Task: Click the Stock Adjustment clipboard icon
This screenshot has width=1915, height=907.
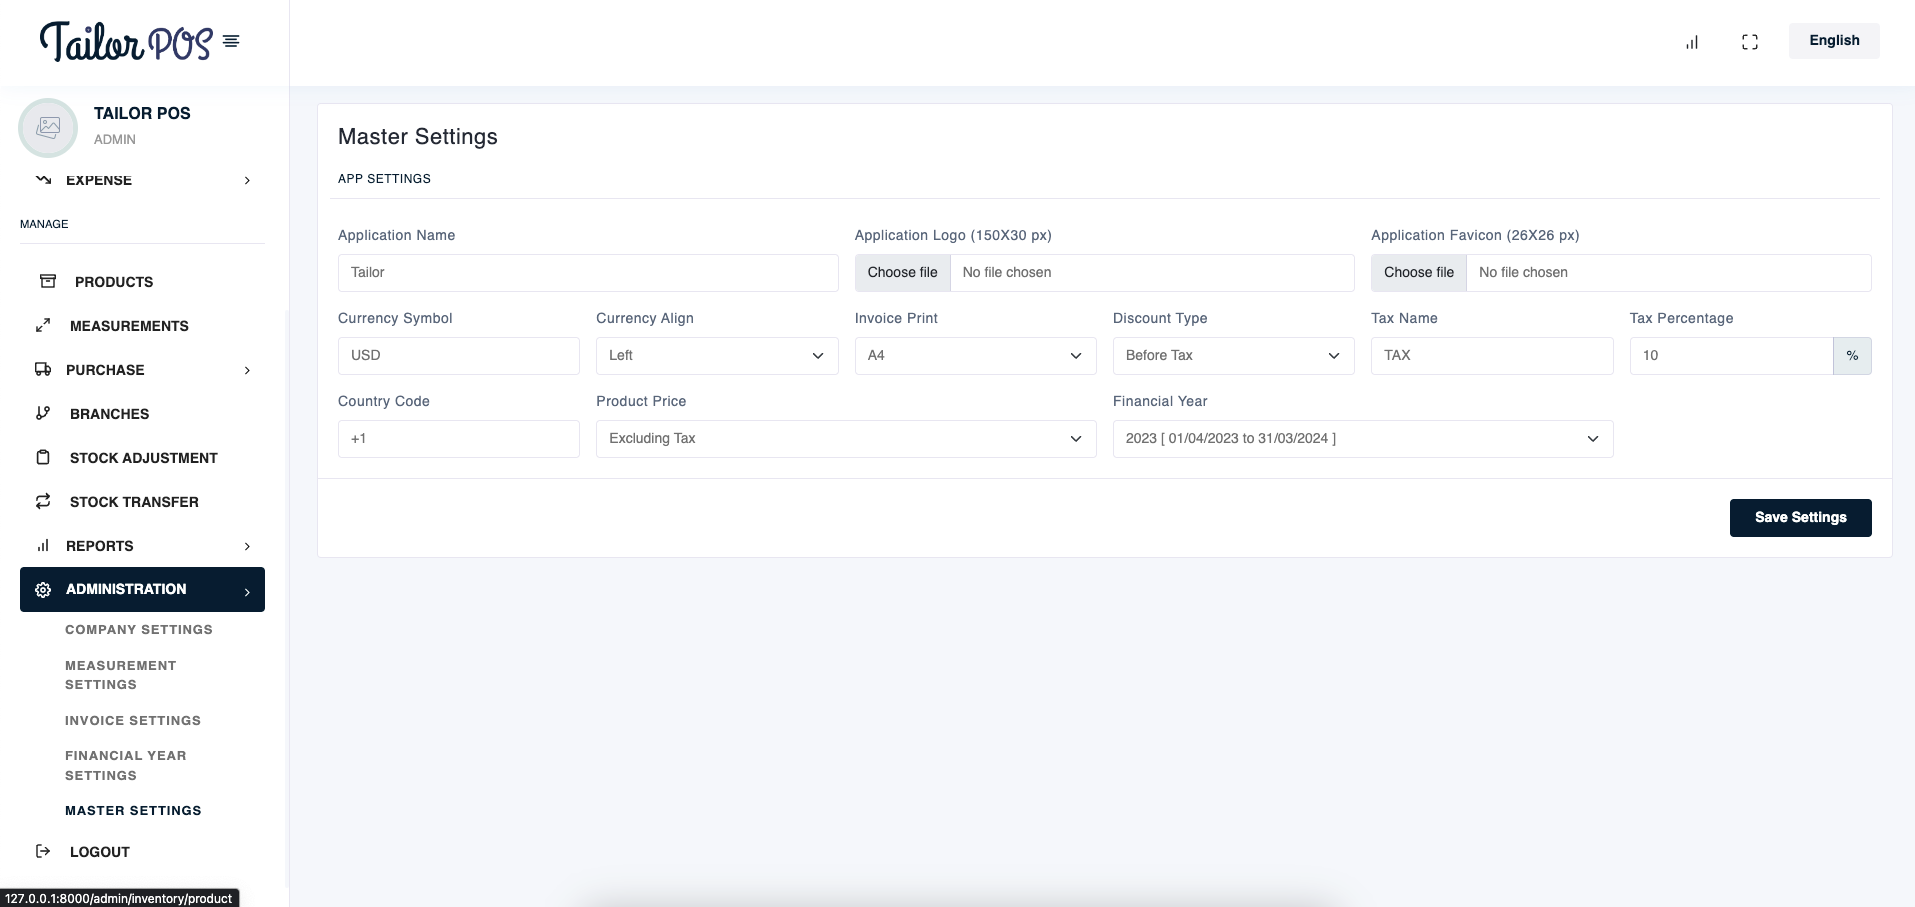Action: [x=43, y=457]
